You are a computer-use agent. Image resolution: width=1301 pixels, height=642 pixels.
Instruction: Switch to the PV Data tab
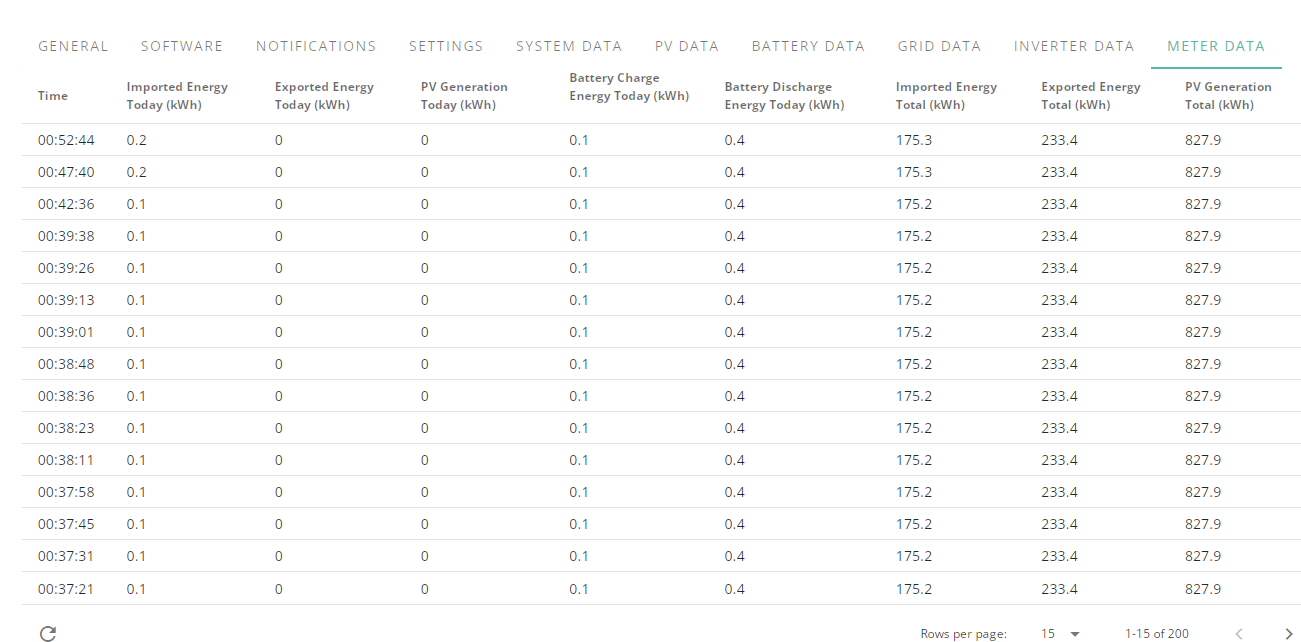click(x=687, y=46)
